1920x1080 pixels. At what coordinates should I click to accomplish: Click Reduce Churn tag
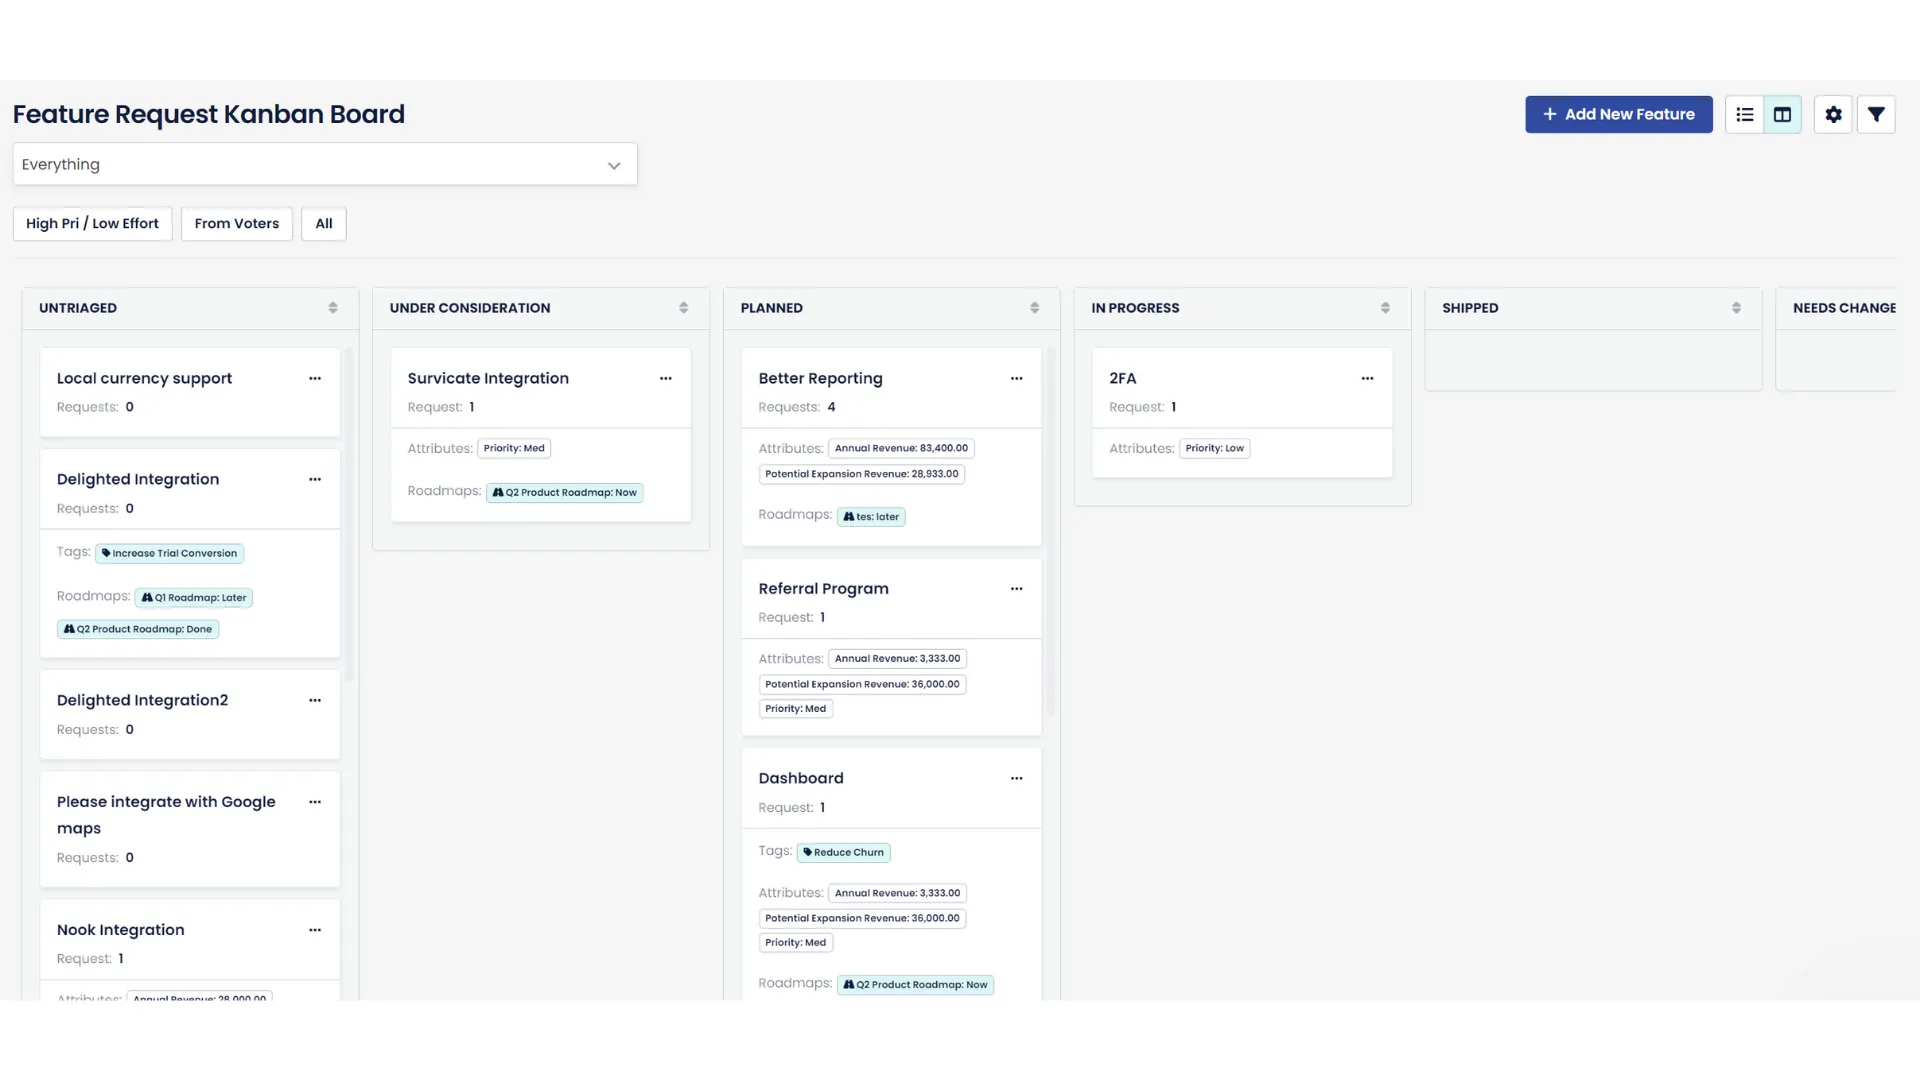coord(844,853)
